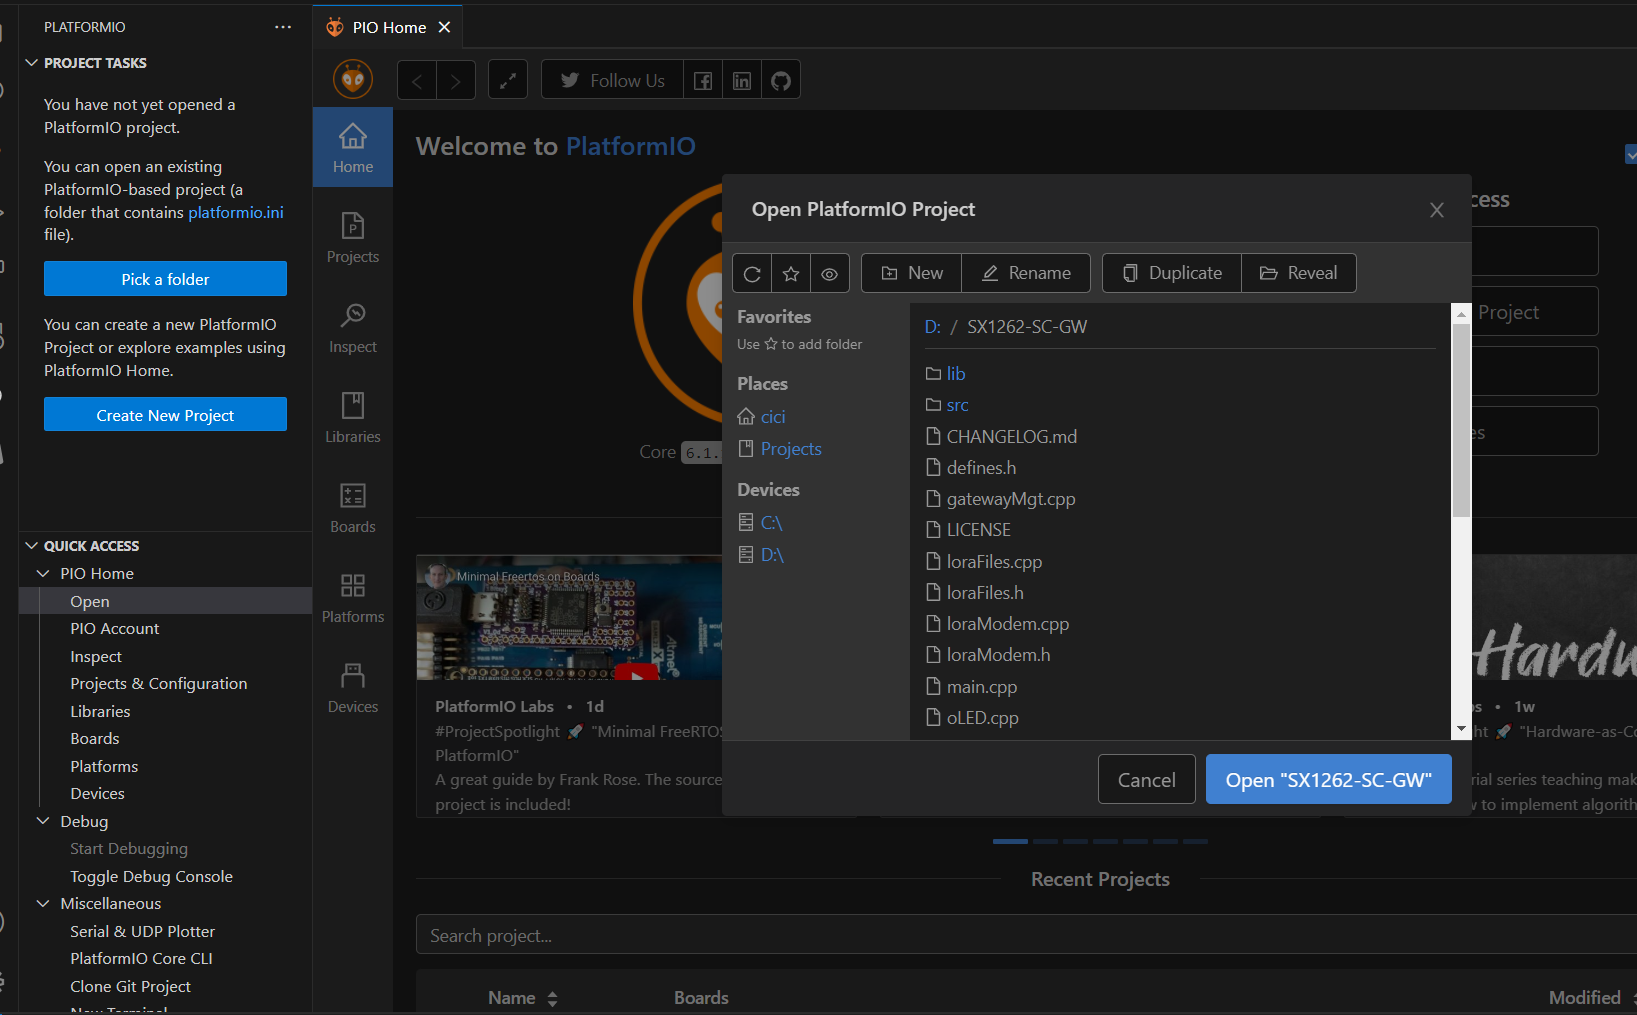Click the Follow Us Twitter button
This screenshot has height=1015, width=1637.
[x=612, y=81]
